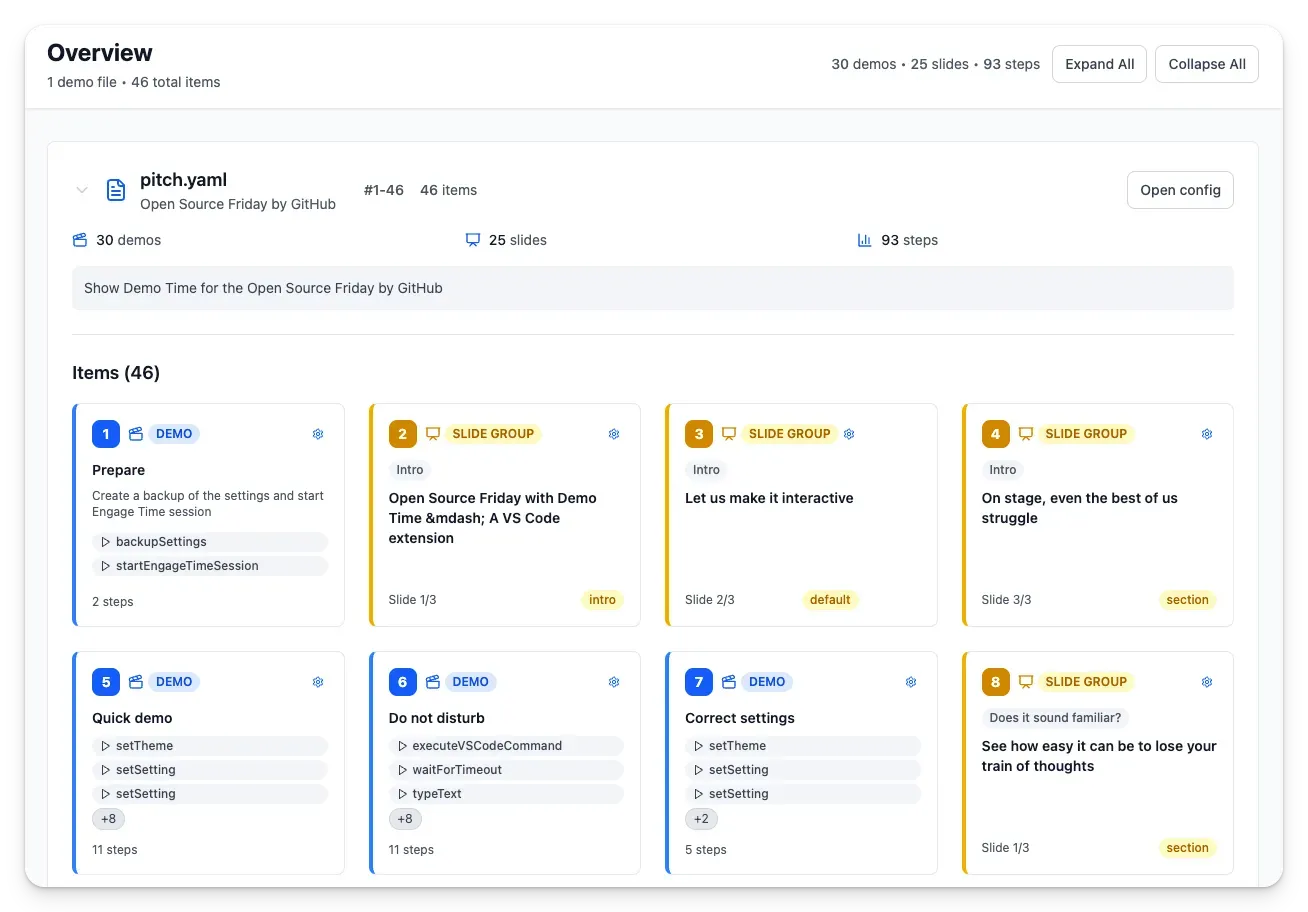
Task: Open settings gear on the Prepare demo card
Action: [318, 433]
